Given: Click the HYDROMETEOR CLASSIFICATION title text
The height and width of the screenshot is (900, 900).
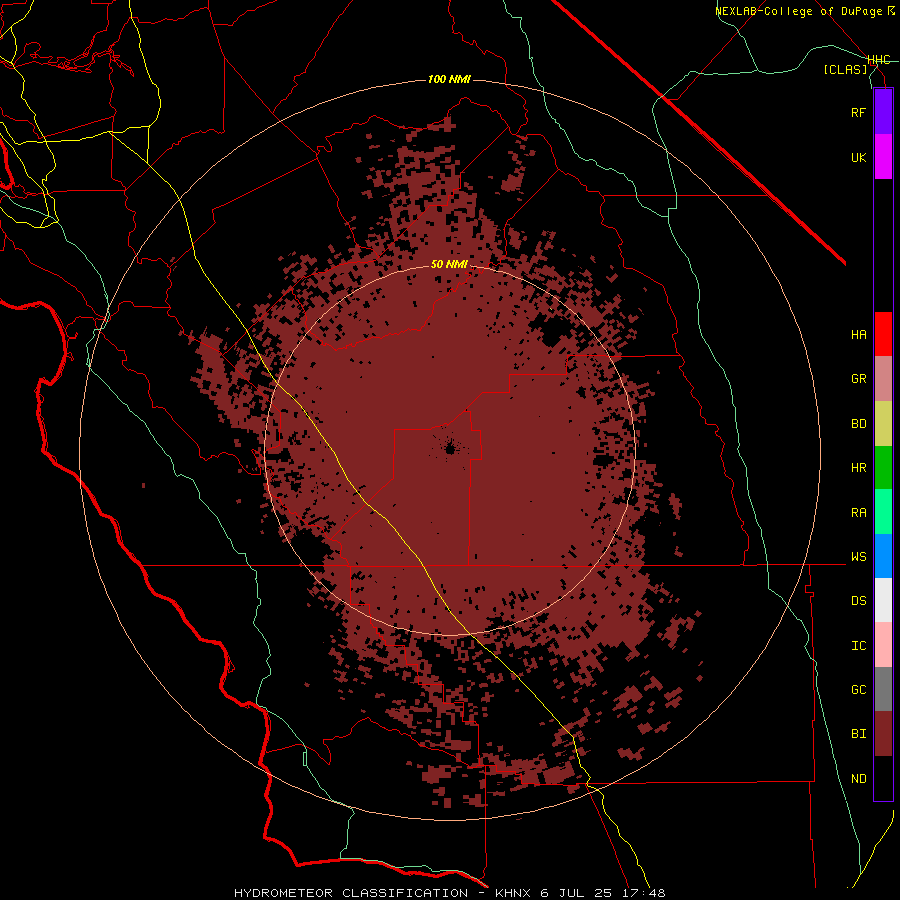Looking at the screenshot, I should (351, 893).
